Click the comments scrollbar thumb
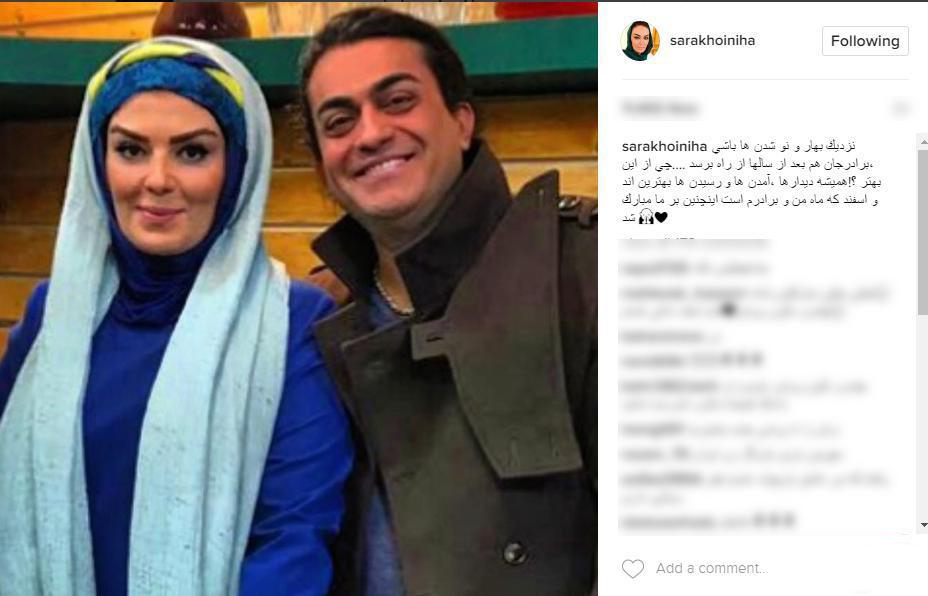Screen dimensions: 928x596 pos(923,232)
